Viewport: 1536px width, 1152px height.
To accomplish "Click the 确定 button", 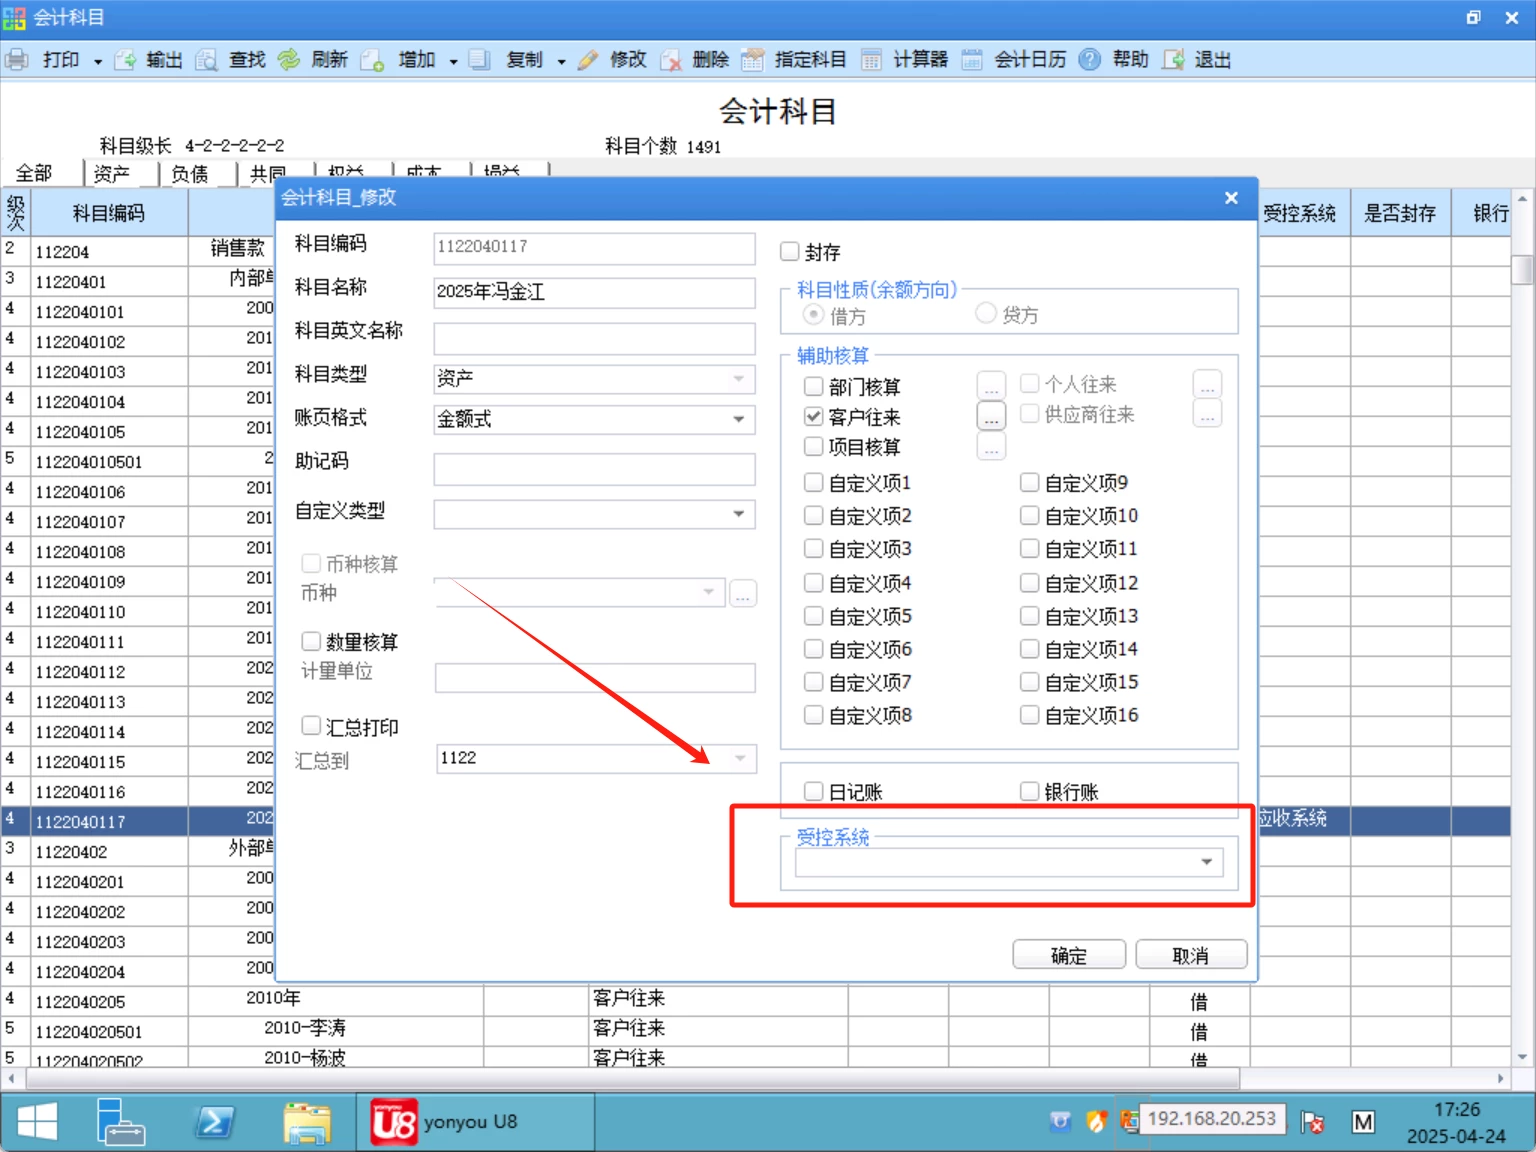I will tap(1069, 955).
